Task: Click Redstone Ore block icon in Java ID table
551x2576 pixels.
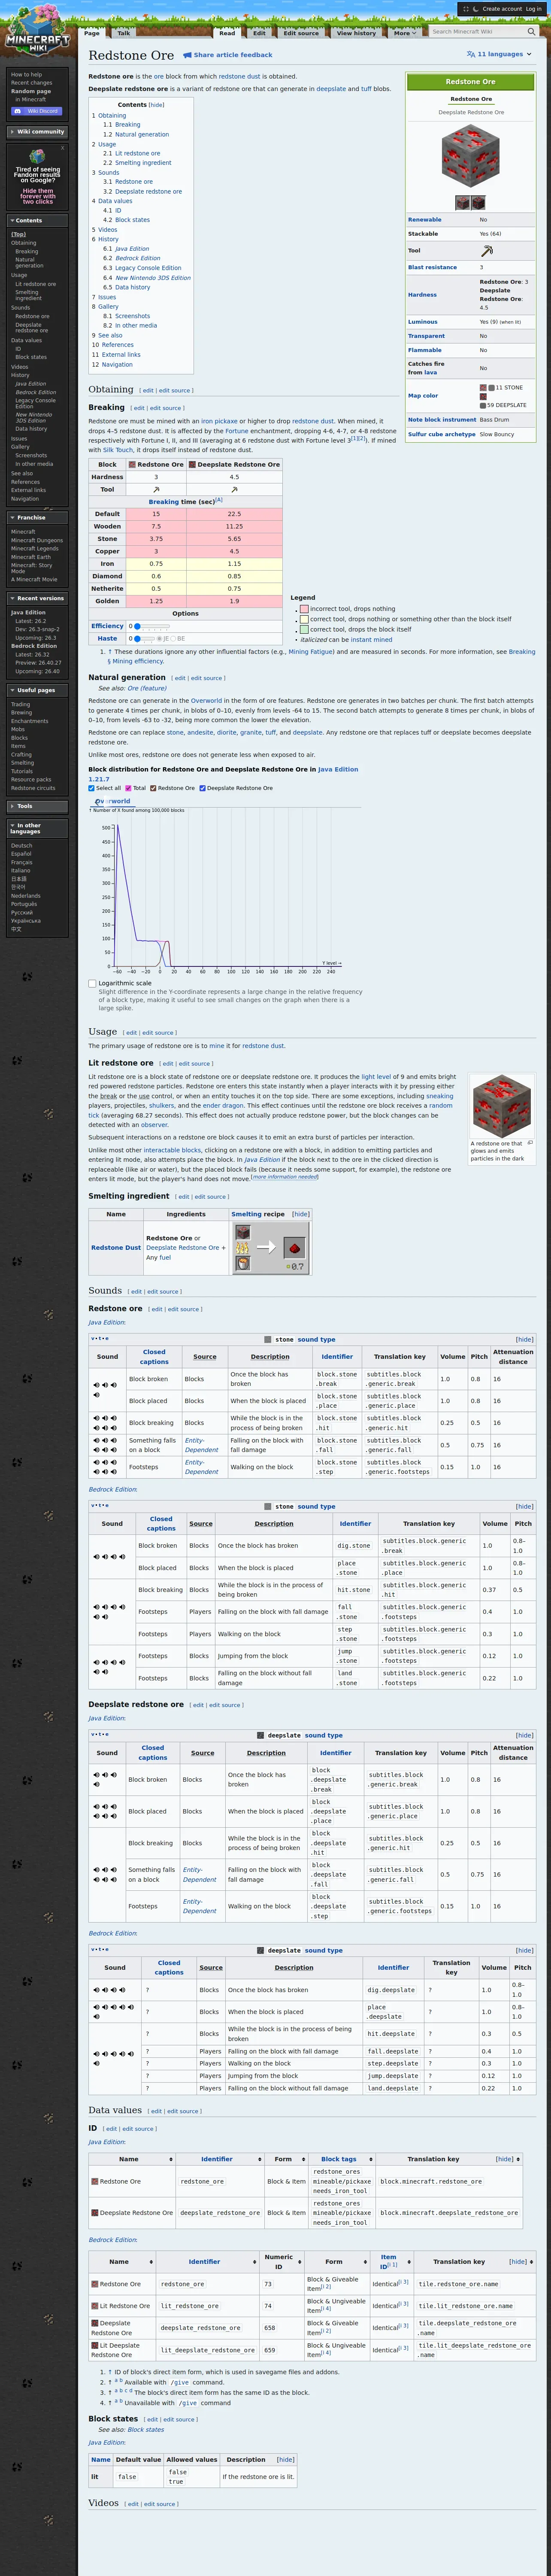Action: tap(95, 2181)
